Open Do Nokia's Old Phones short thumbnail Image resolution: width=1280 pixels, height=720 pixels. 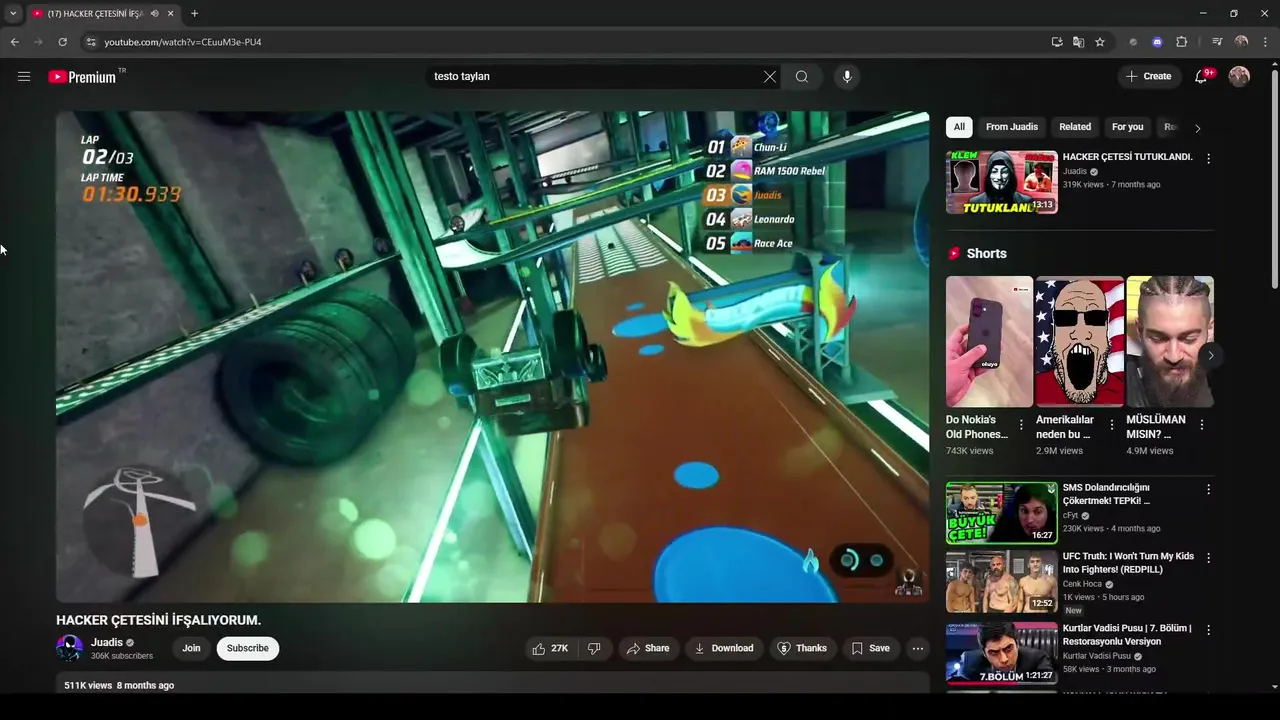989,342
